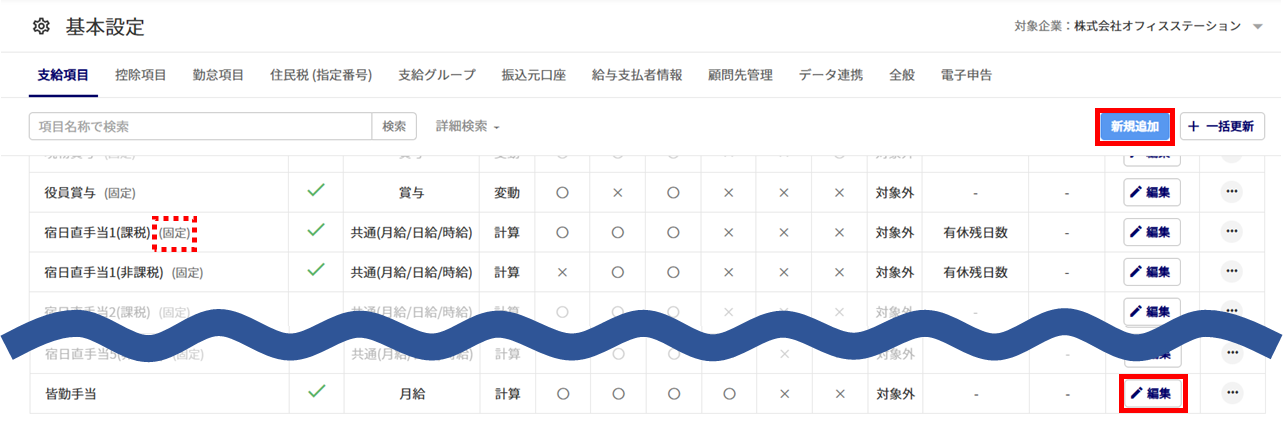Viewport: 1283px width, 421px height.
Task: Click the gear icon beside 基本設定
Action: click(41, 27)
